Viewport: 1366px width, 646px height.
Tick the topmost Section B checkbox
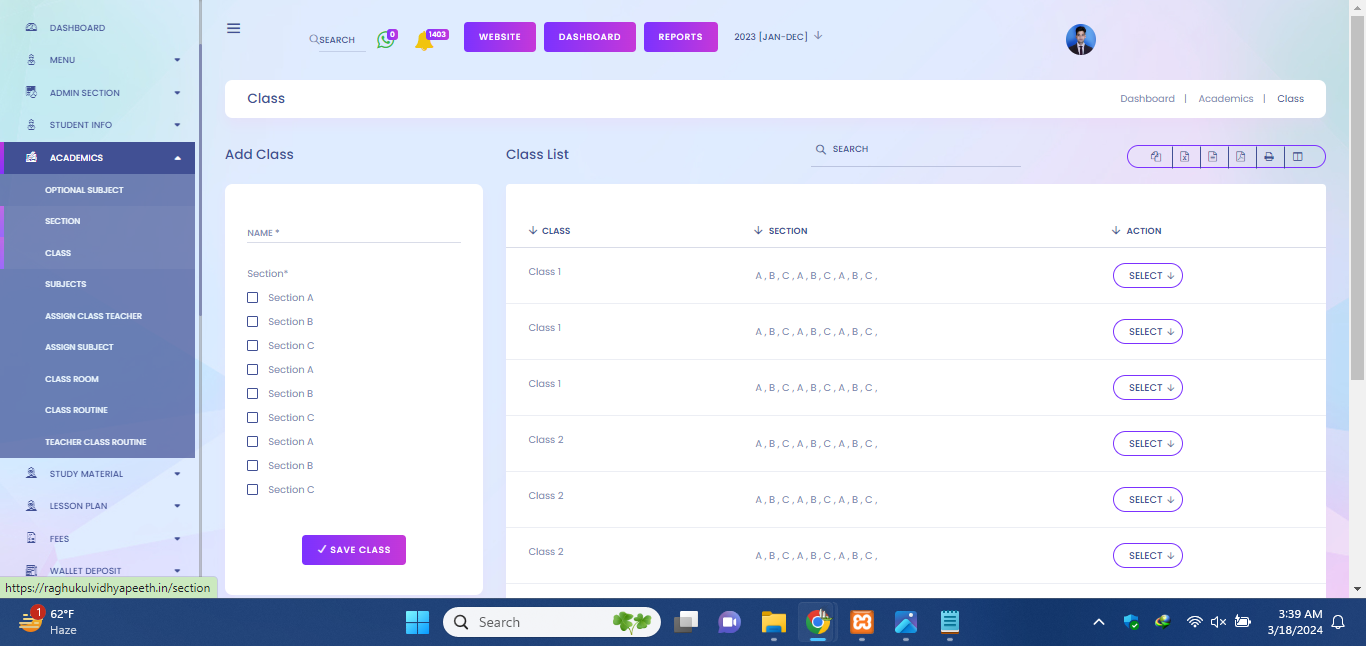pyautogui.click(x=253, y=322)
